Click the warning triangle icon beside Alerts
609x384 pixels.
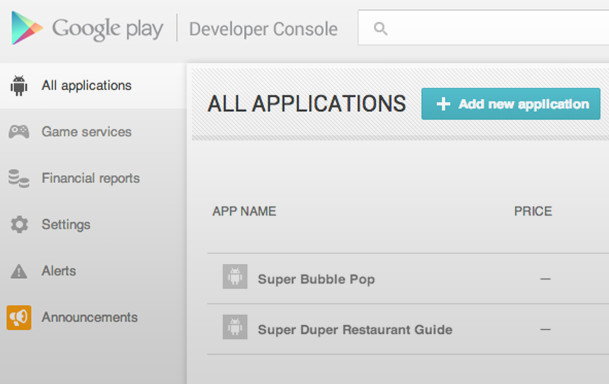[x=19, y=271]
